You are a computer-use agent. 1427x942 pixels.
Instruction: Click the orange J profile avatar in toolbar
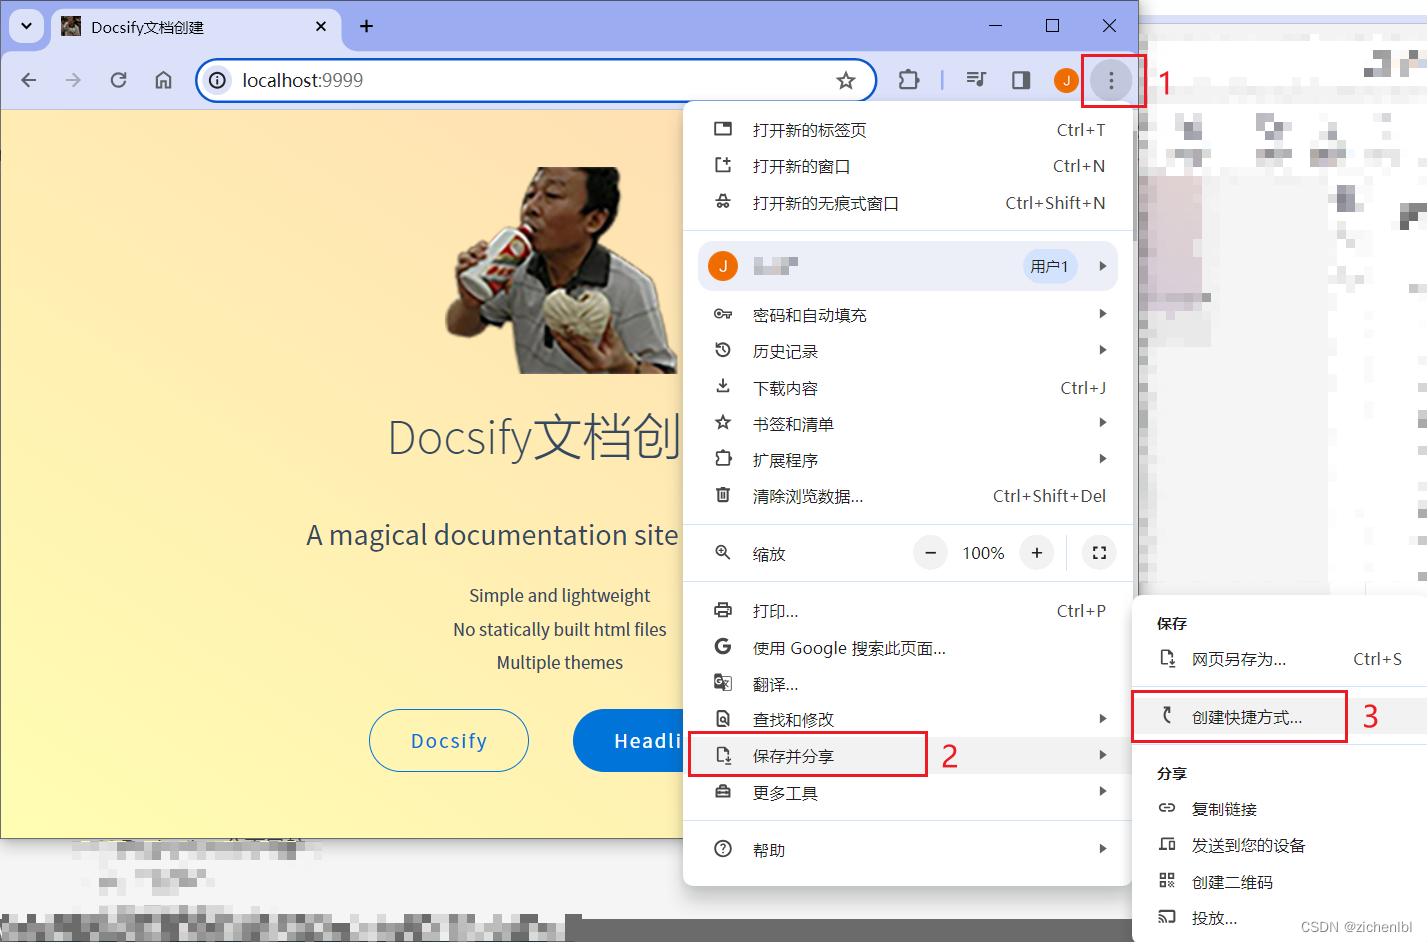point(1066,80)
